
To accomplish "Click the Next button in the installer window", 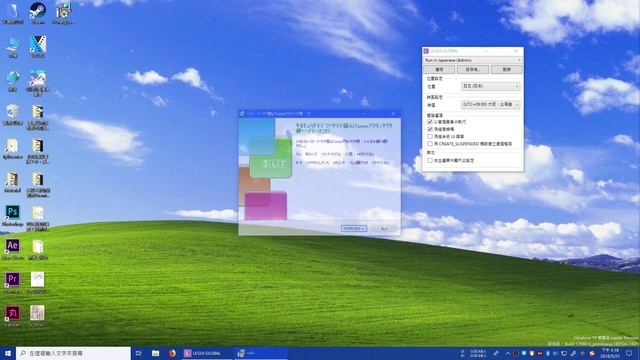I will 354,229.
